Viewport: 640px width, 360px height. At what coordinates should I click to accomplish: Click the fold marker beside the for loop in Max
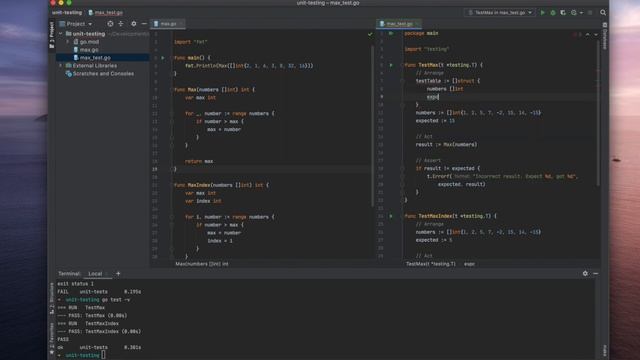171,113
